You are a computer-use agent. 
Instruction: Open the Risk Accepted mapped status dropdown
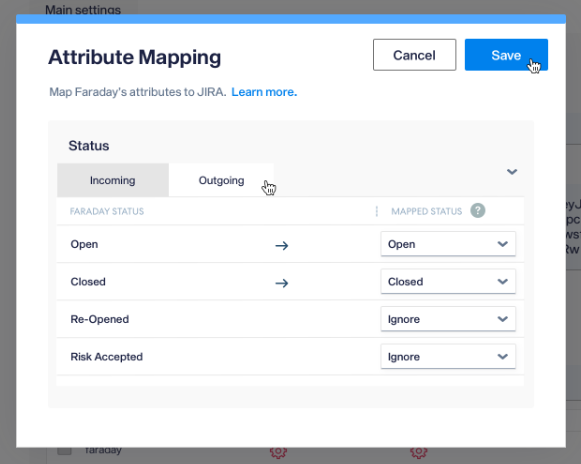click(448, 357)
